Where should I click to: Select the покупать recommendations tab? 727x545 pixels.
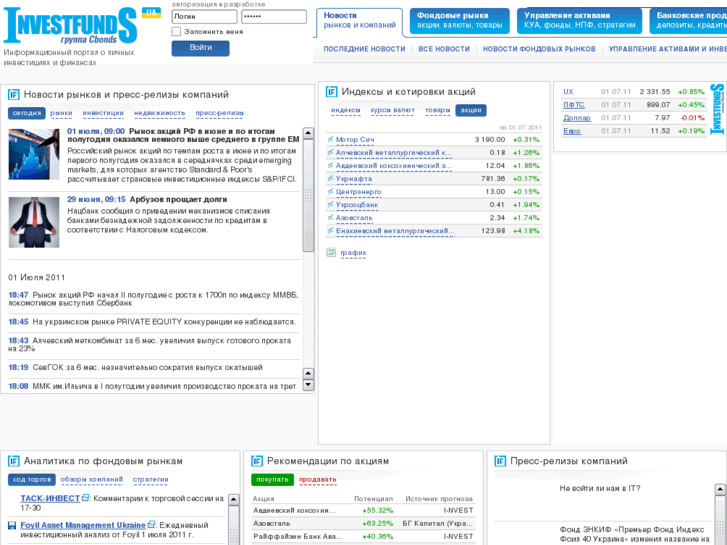pos(272,480)
